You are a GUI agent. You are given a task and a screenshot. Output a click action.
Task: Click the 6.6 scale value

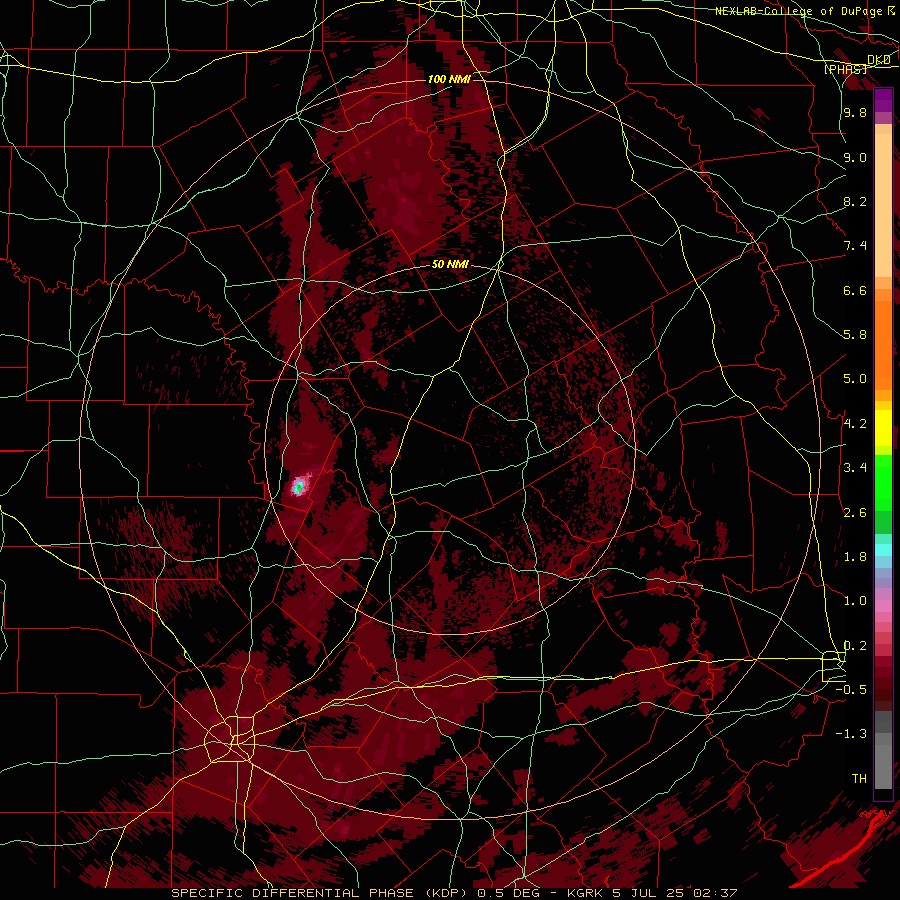855,290
